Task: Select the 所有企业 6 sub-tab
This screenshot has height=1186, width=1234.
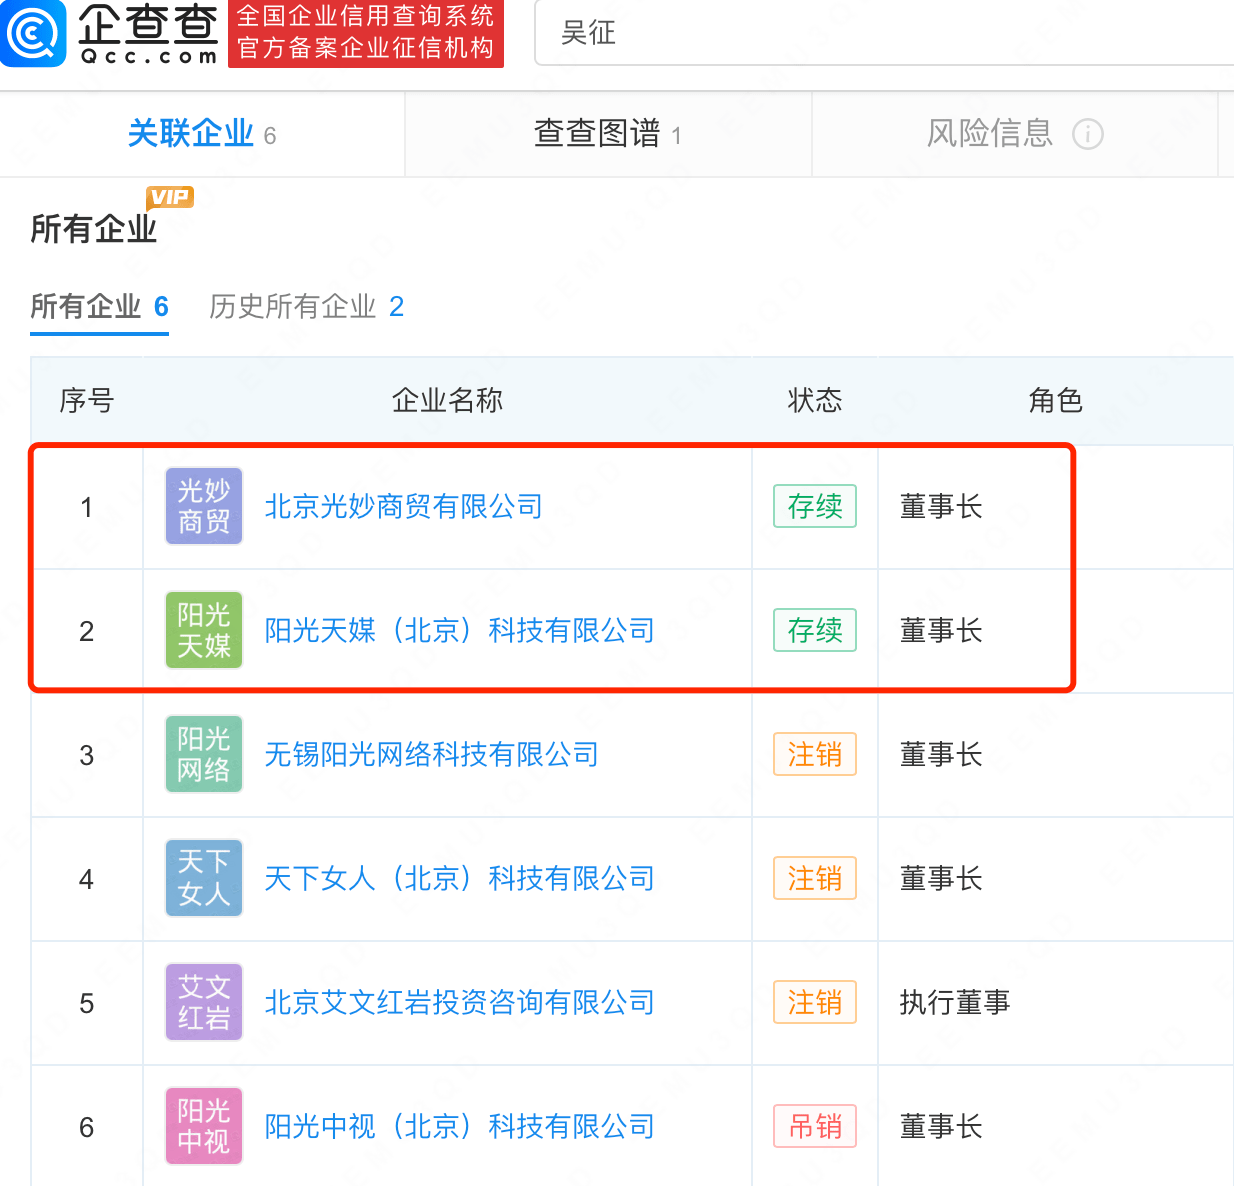Action: [99, 306]
